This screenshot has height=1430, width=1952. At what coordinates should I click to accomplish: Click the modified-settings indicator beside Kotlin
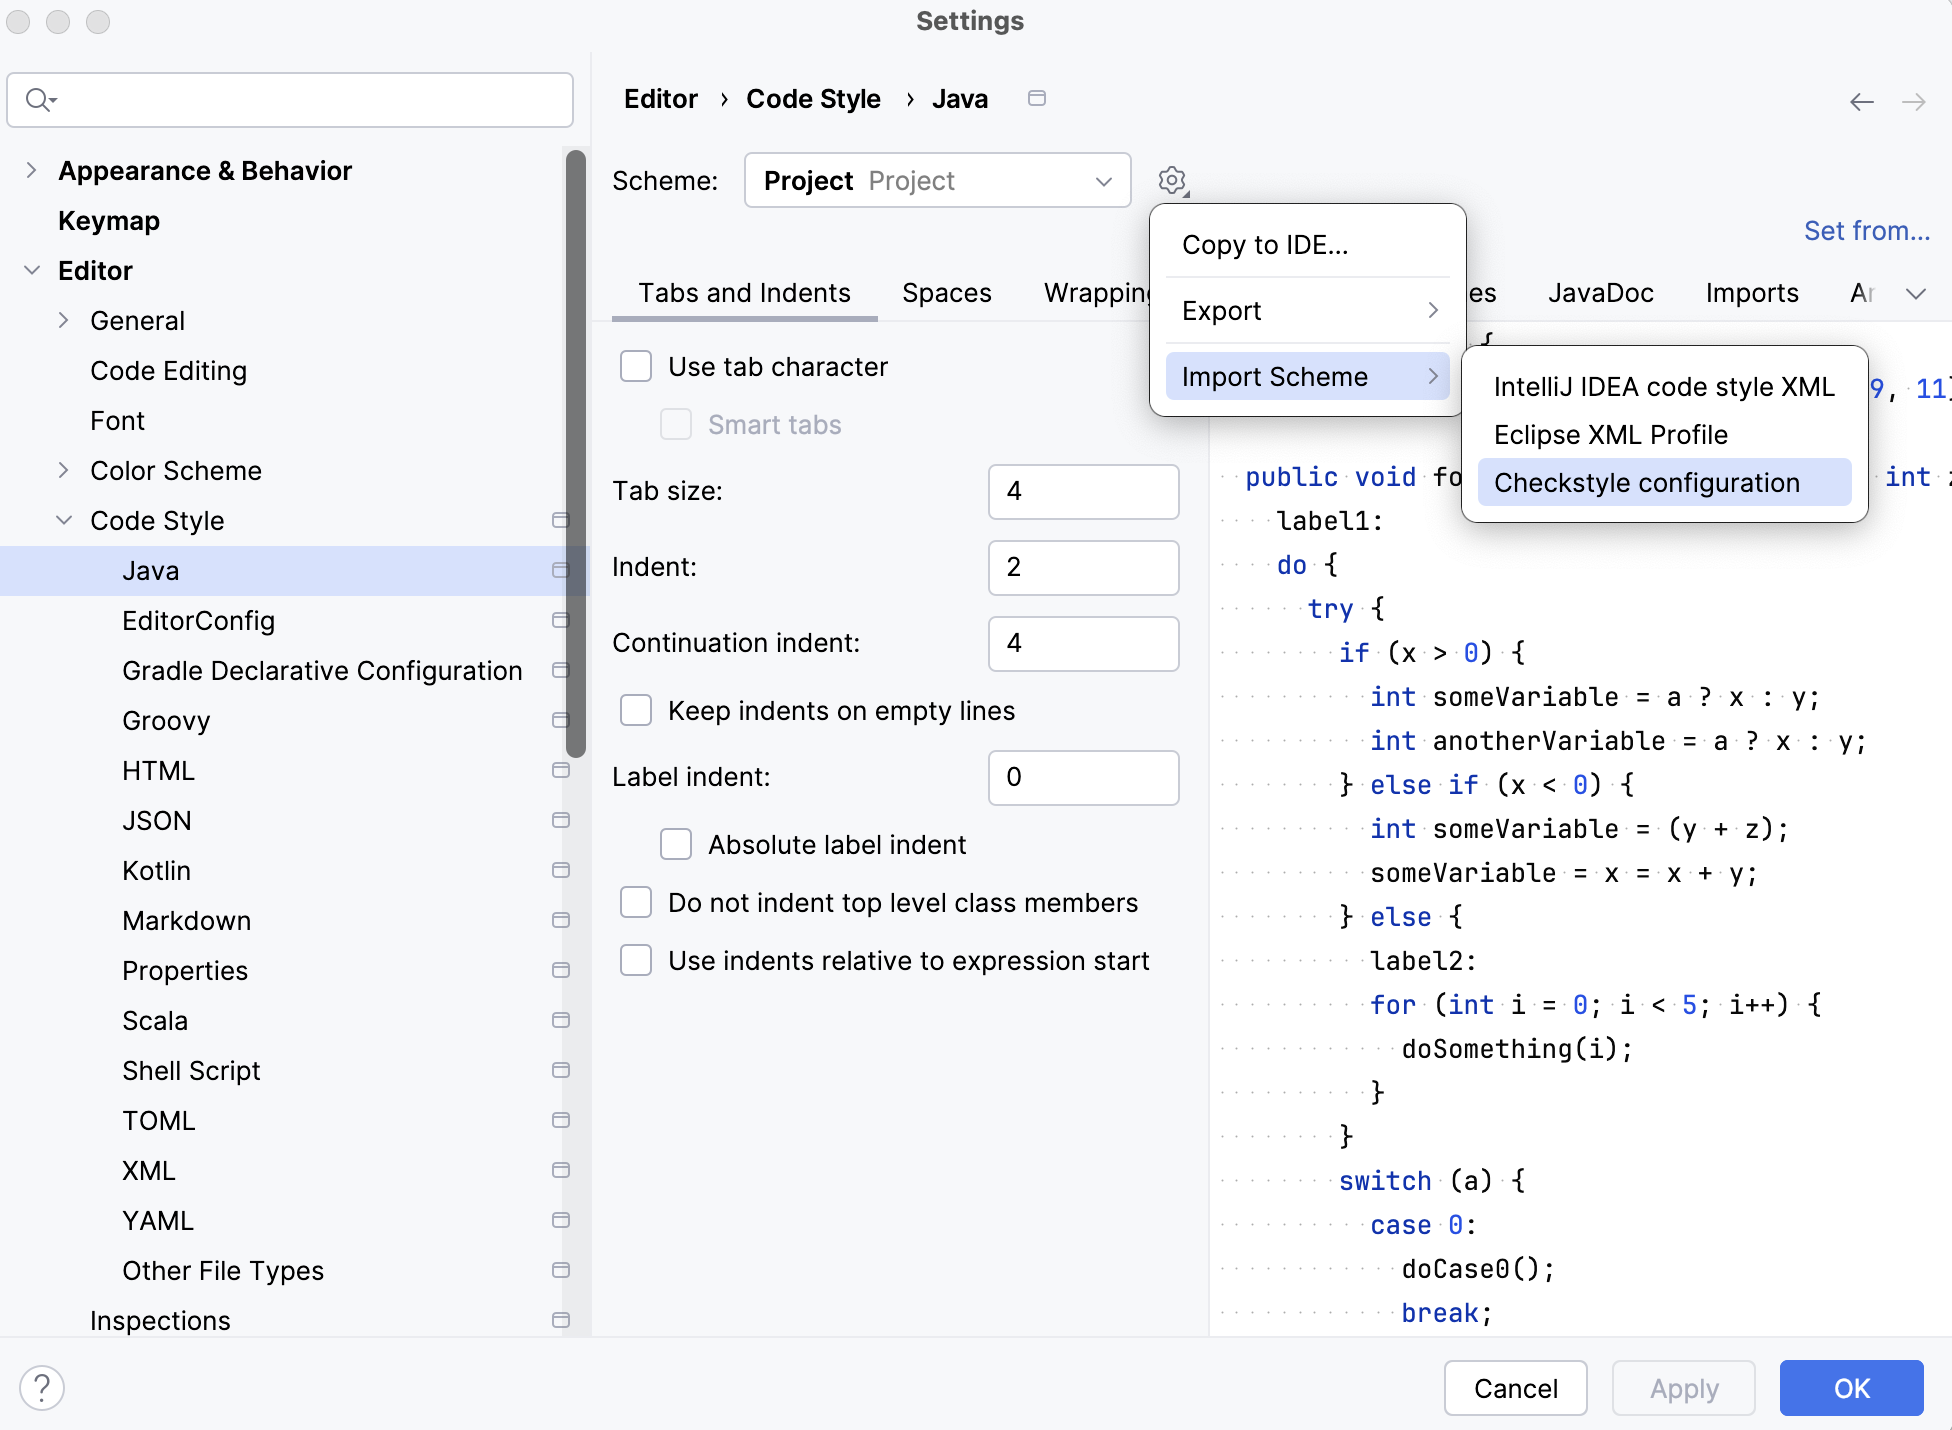559,870
